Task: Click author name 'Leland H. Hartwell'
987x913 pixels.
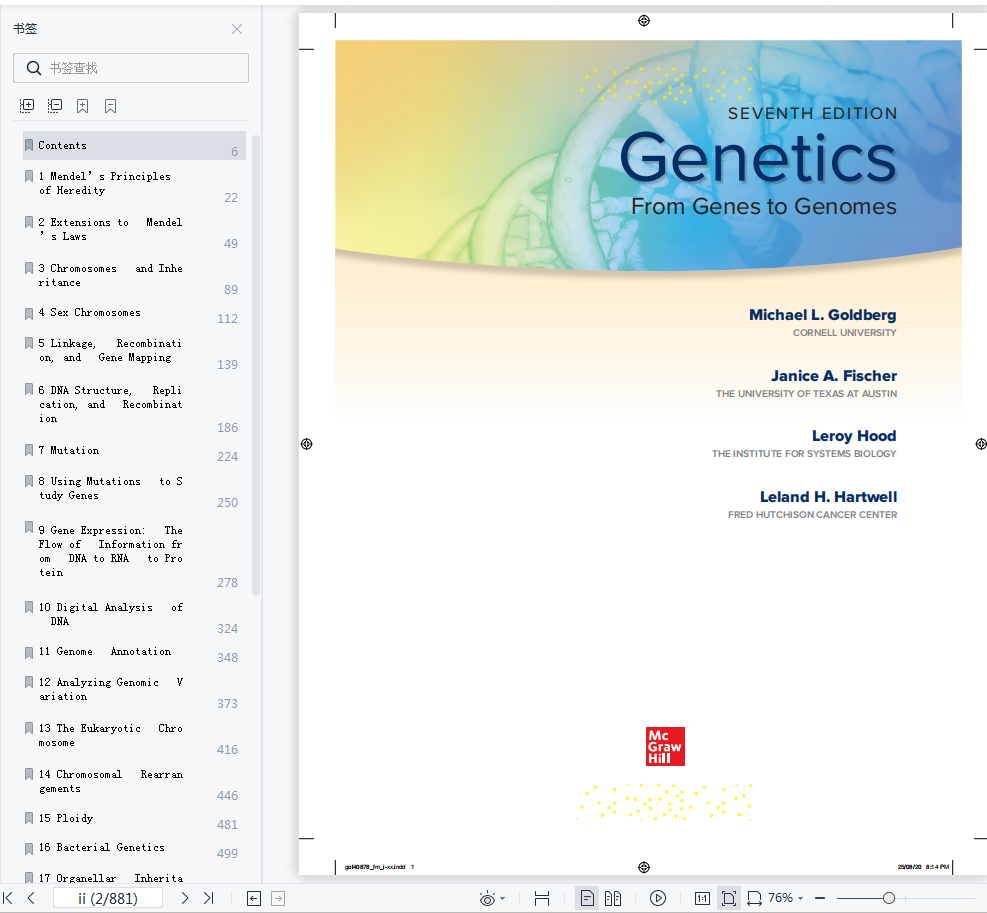Action: pyautogui.click(x=828, y=497)
